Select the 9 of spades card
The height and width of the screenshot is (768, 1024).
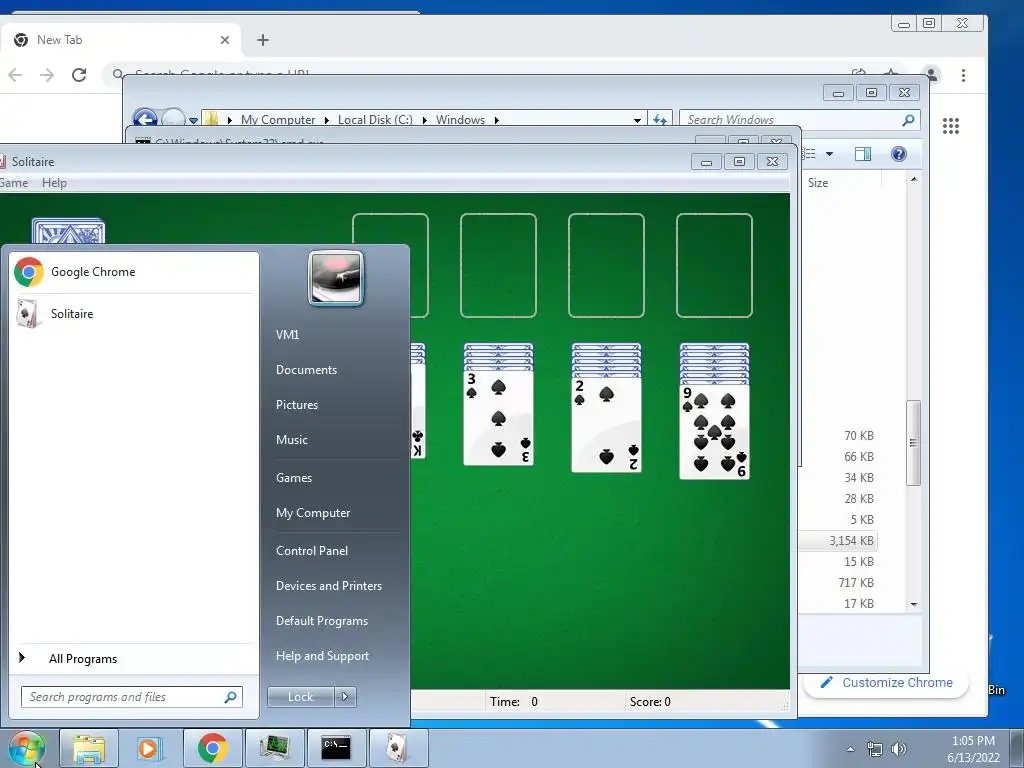coord(714,431)
